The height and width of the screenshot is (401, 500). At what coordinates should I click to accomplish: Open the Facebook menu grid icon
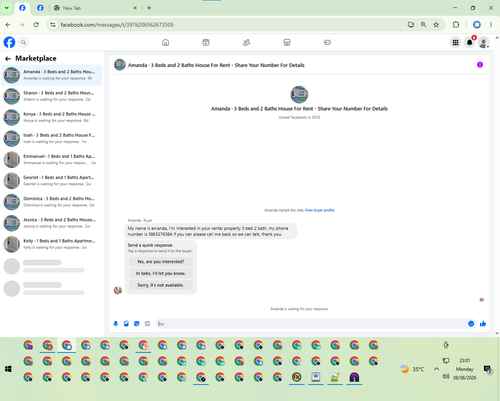455,42
